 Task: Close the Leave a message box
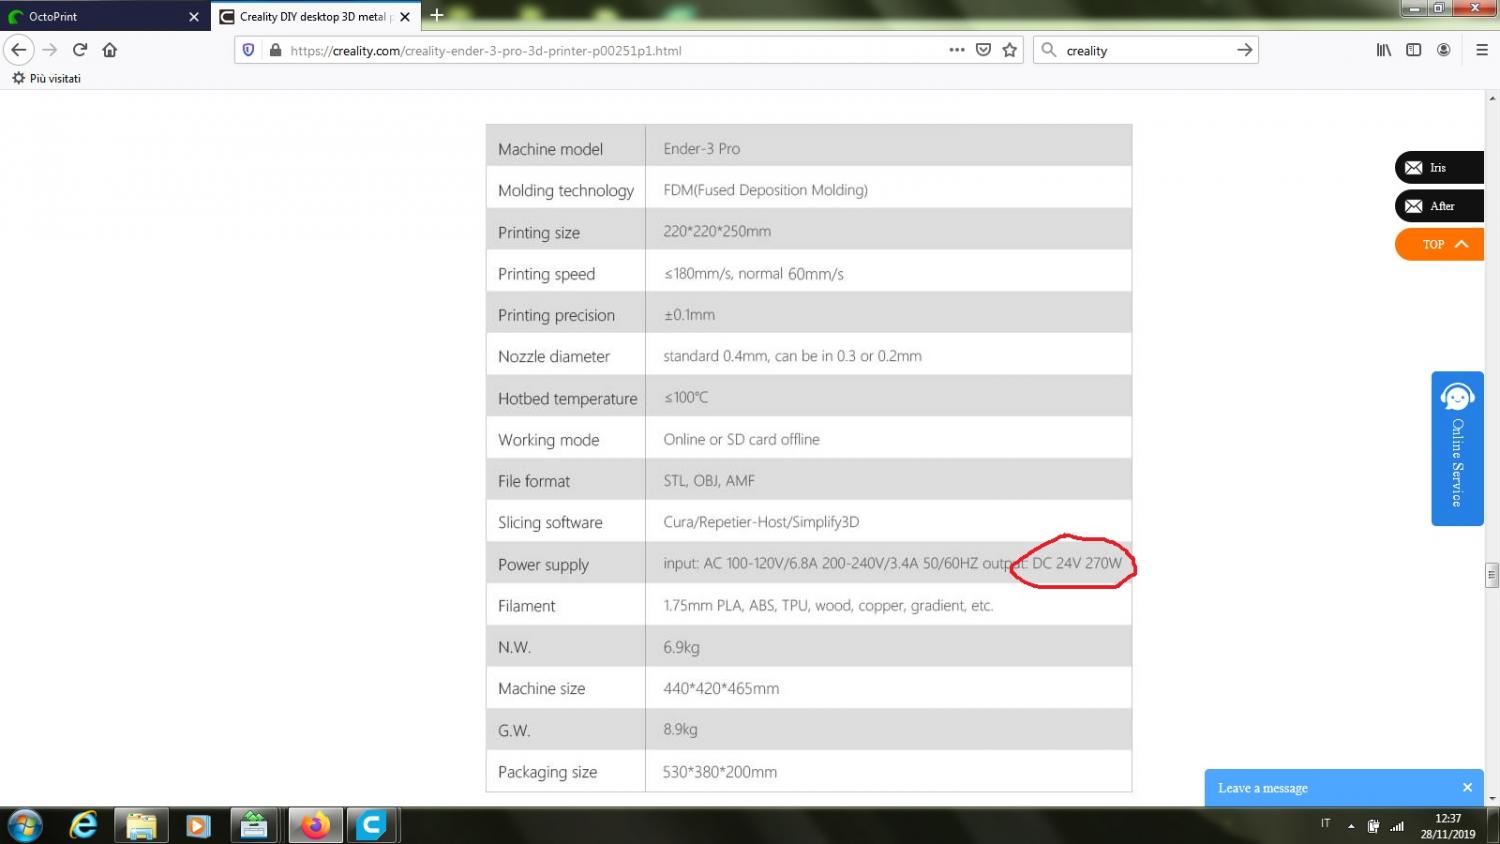(x=1467, y=788)
